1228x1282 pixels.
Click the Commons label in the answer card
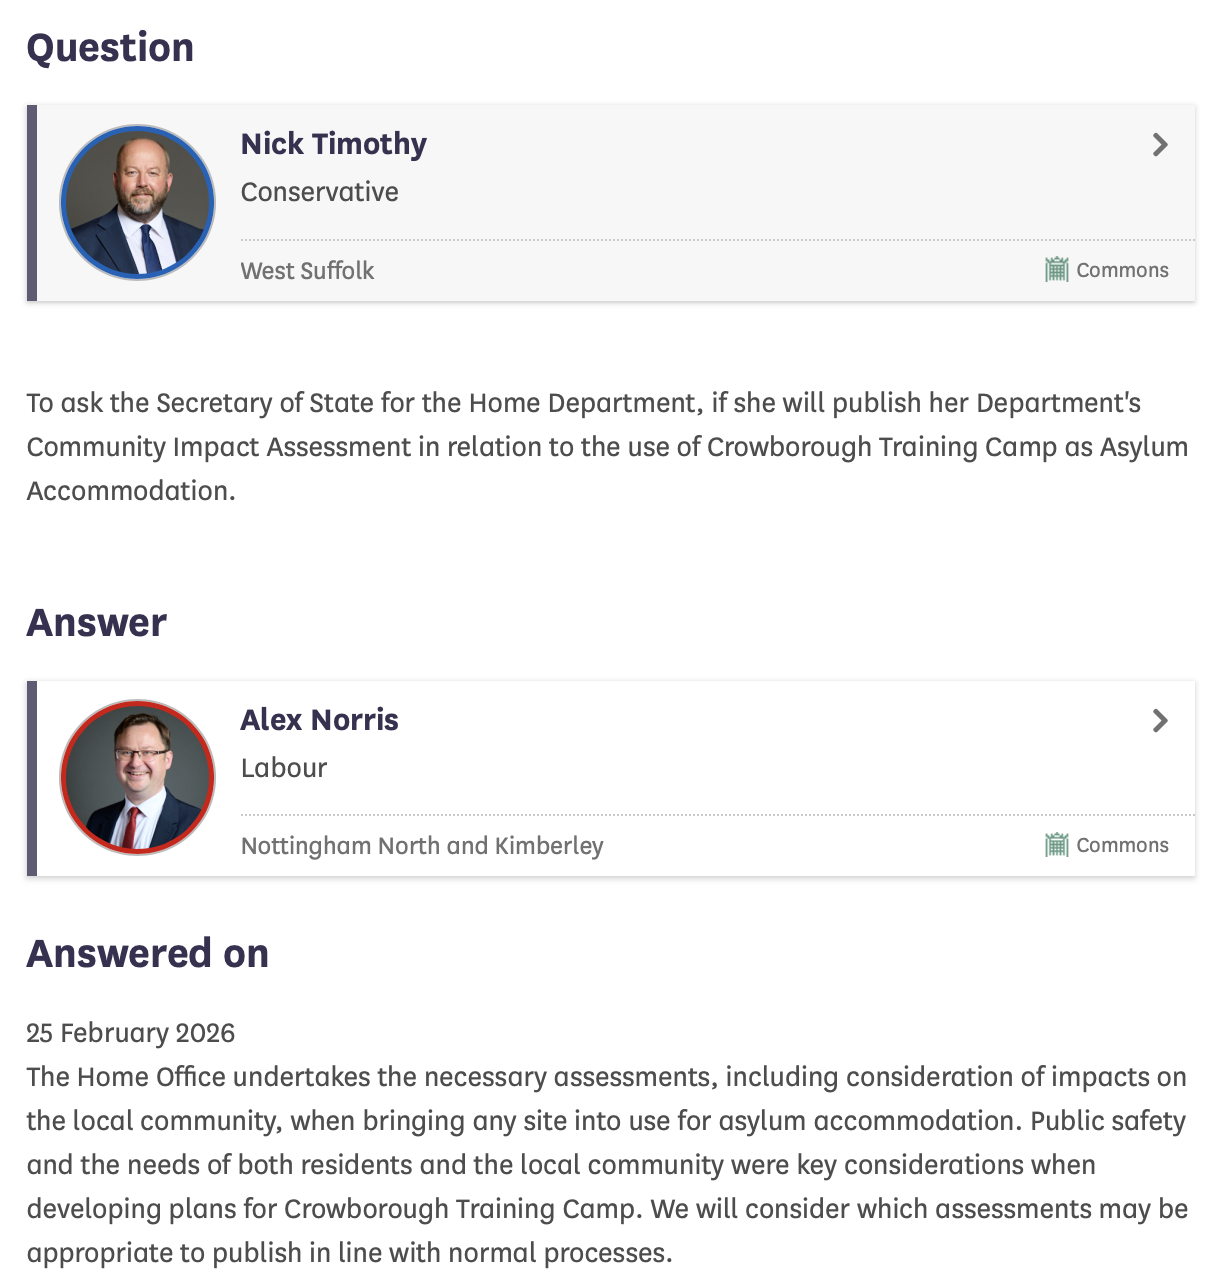coord(1122,845)
